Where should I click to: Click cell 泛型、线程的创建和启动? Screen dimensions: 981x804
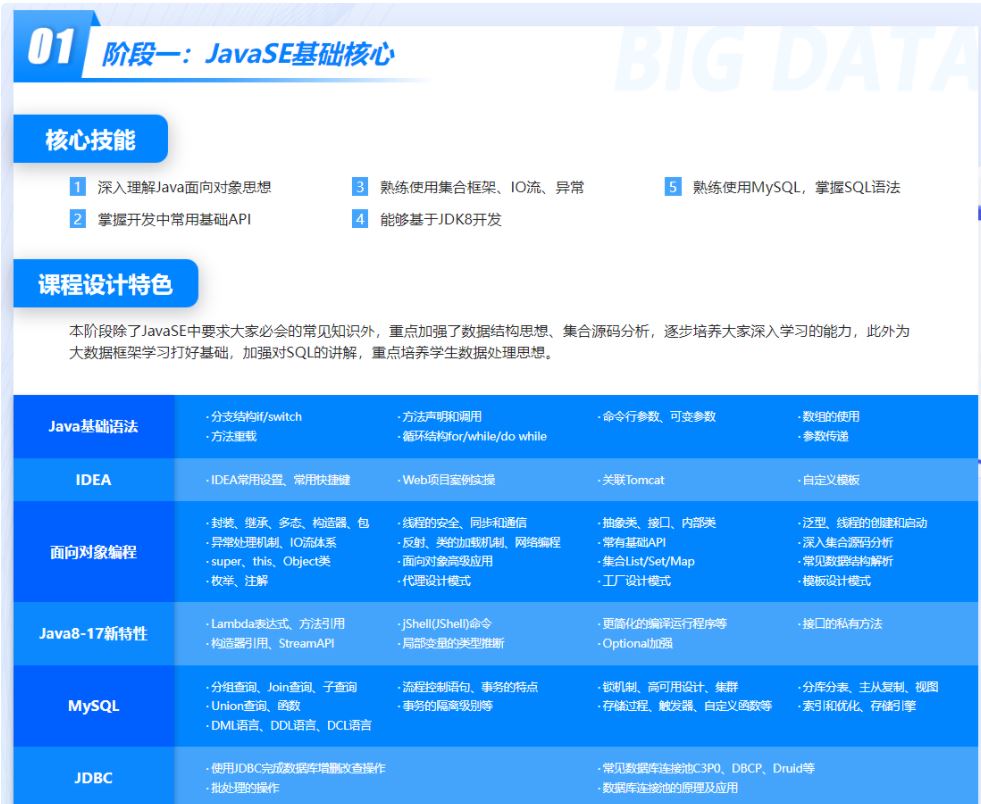pos(863,523)
